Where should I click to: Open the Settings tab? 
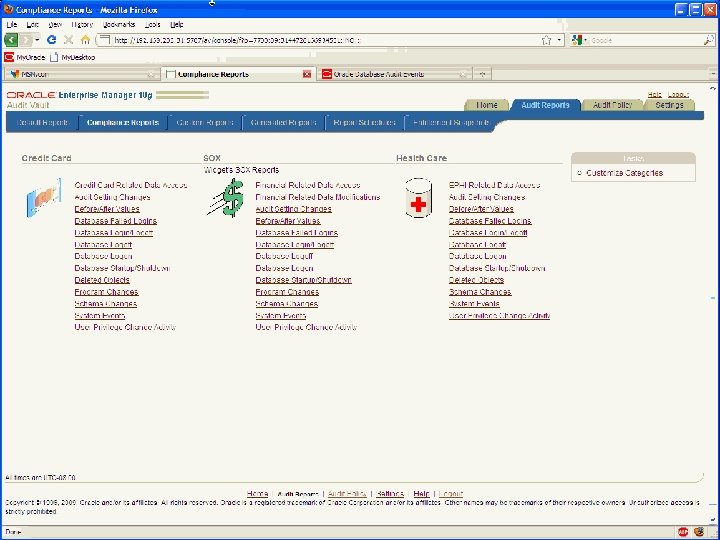[669, 105]
